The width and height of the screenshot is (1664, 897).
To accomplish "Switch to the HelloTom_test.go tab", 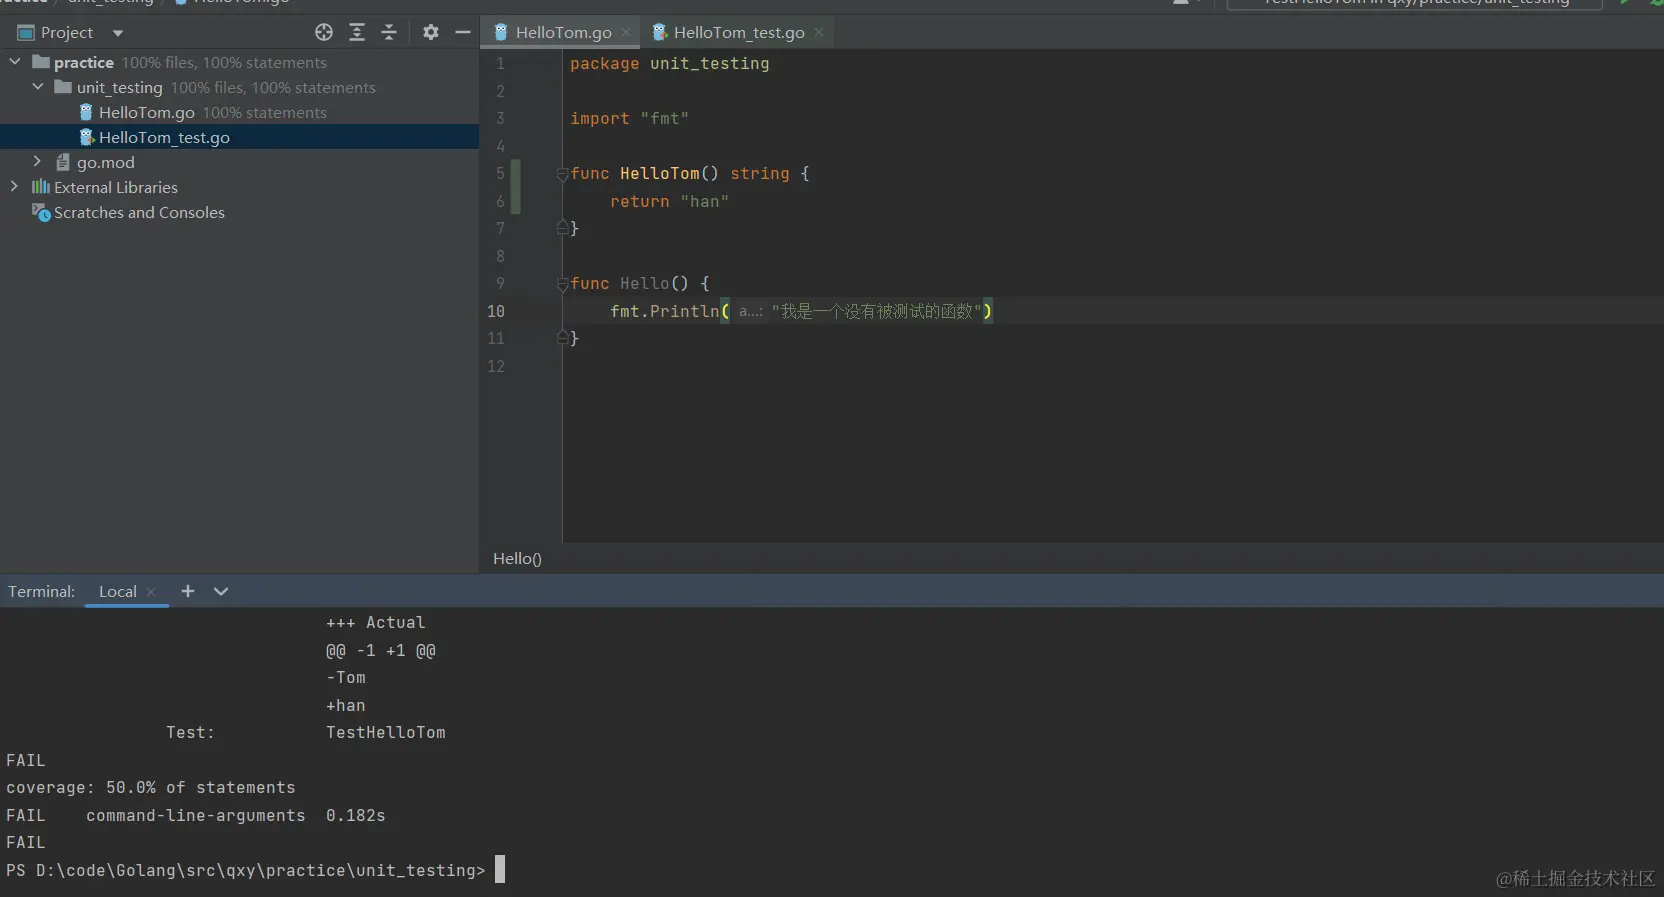I will coord(738,33).
